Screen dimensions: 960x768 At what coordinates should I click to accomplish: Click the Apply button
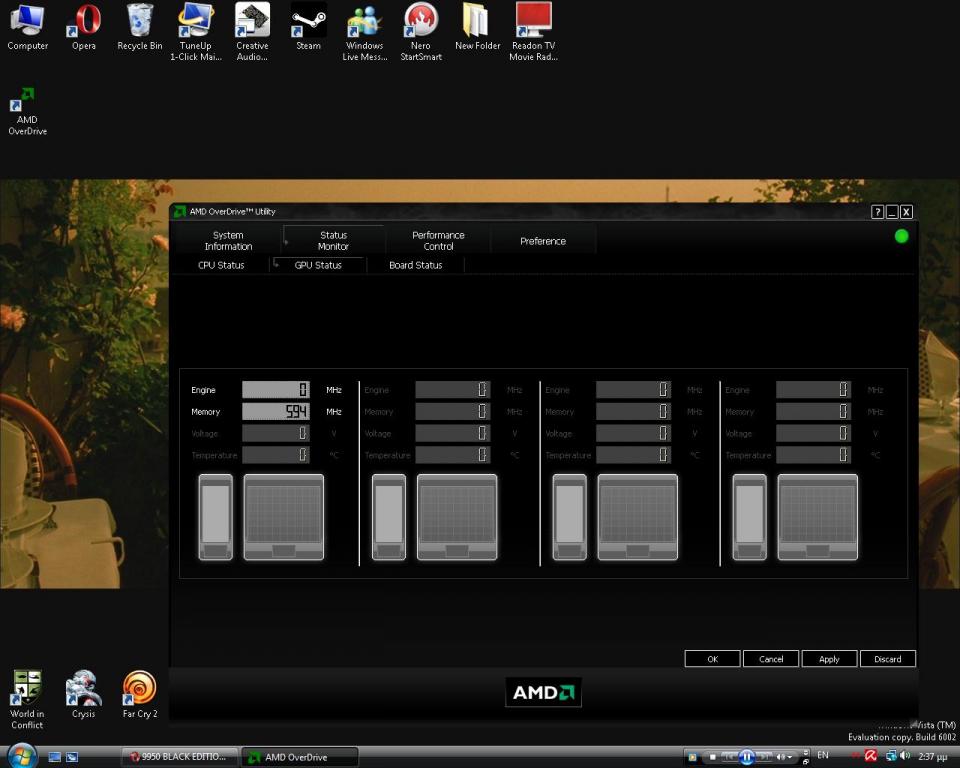(x=829, y=659)
